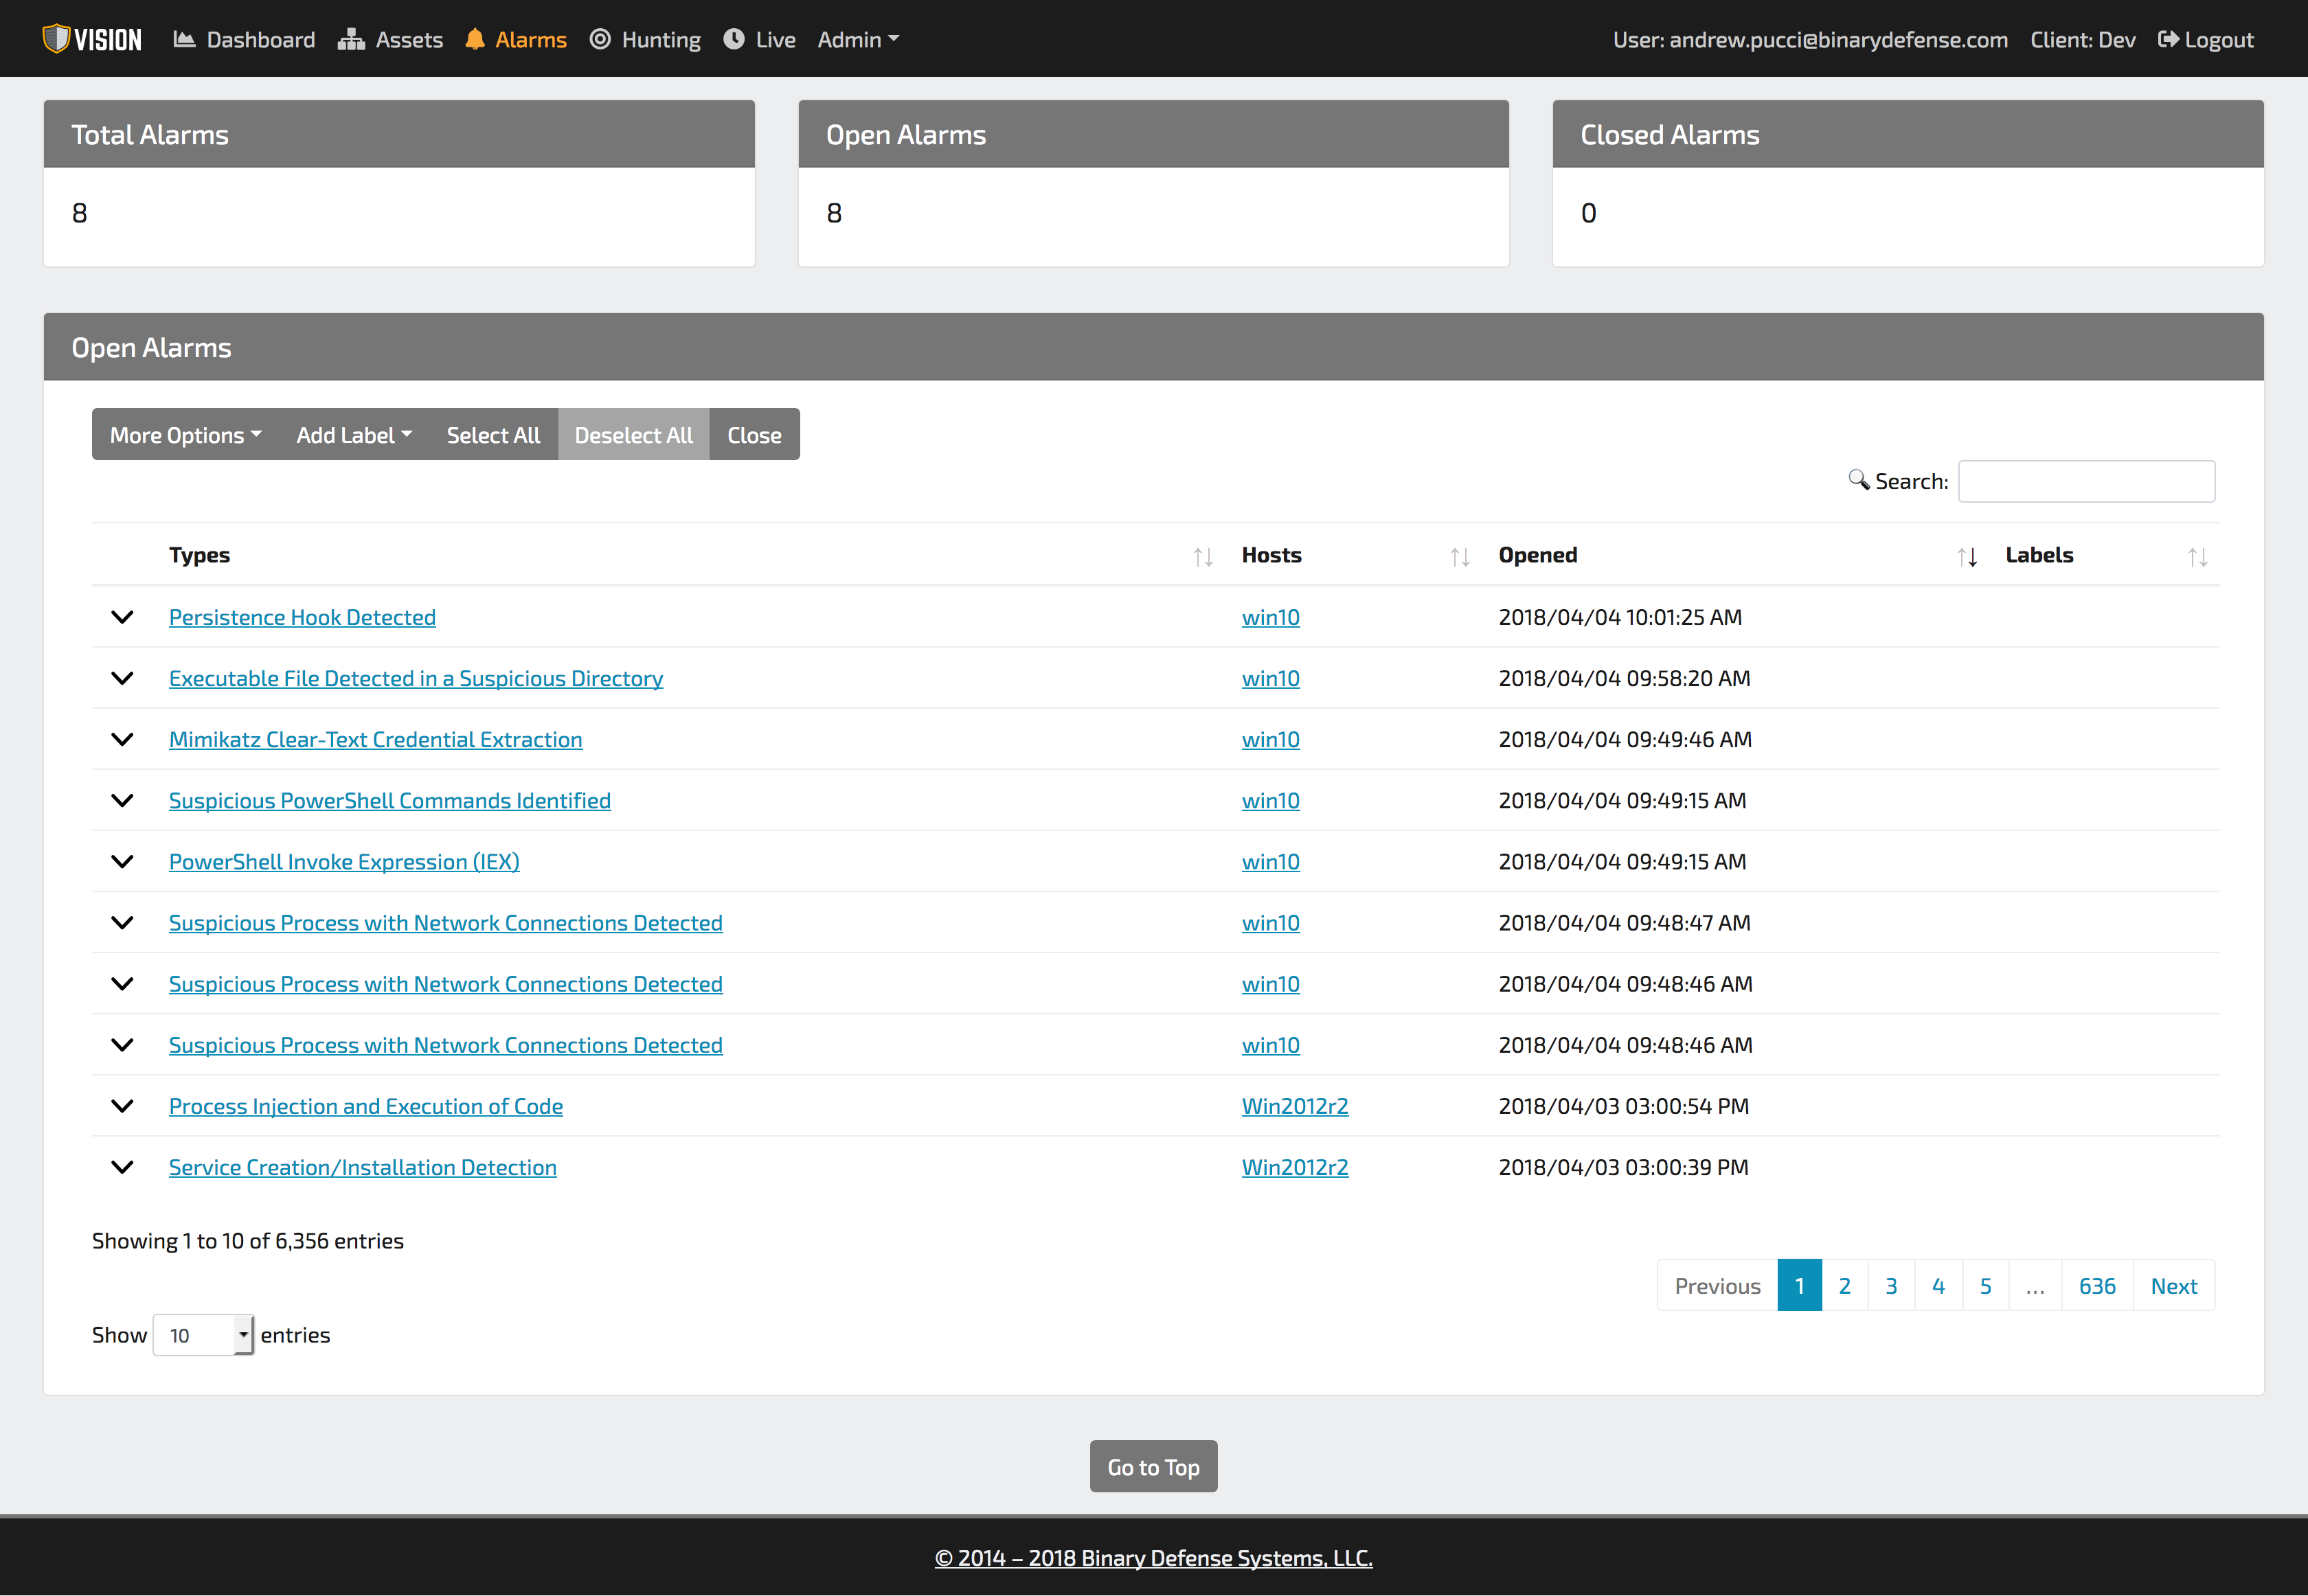2308x1596 pixels.
Task: Click current page 1 button
Action: point(1800,1285)
